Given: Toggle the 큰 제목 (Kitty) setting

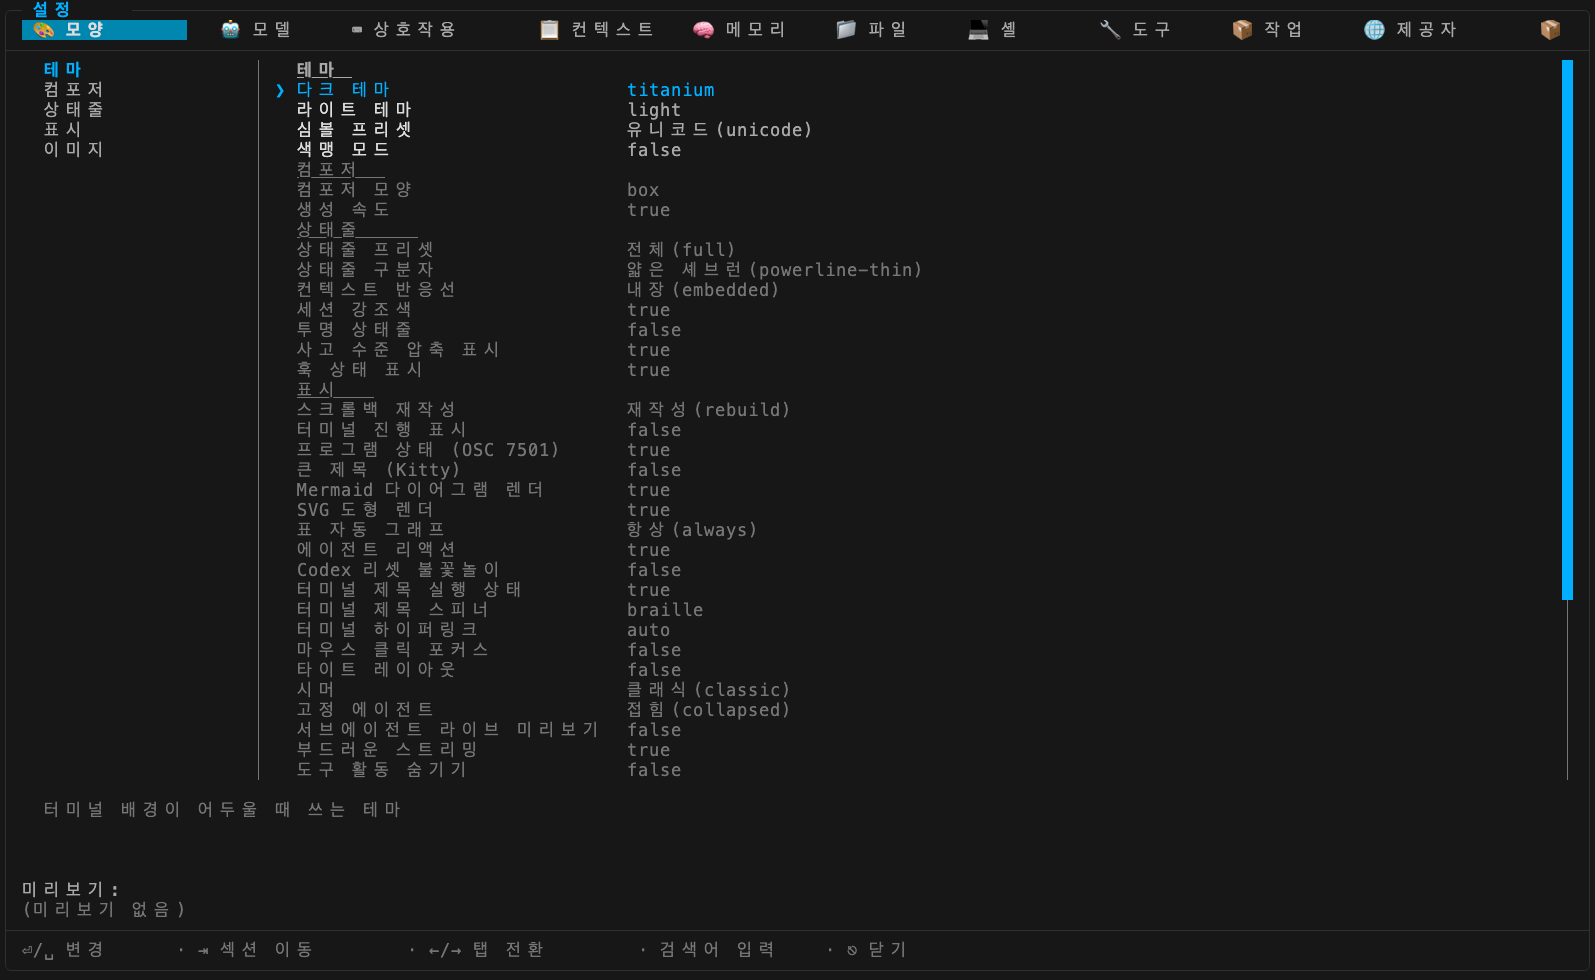Looking at the screenshot, I should coord(654,470).
